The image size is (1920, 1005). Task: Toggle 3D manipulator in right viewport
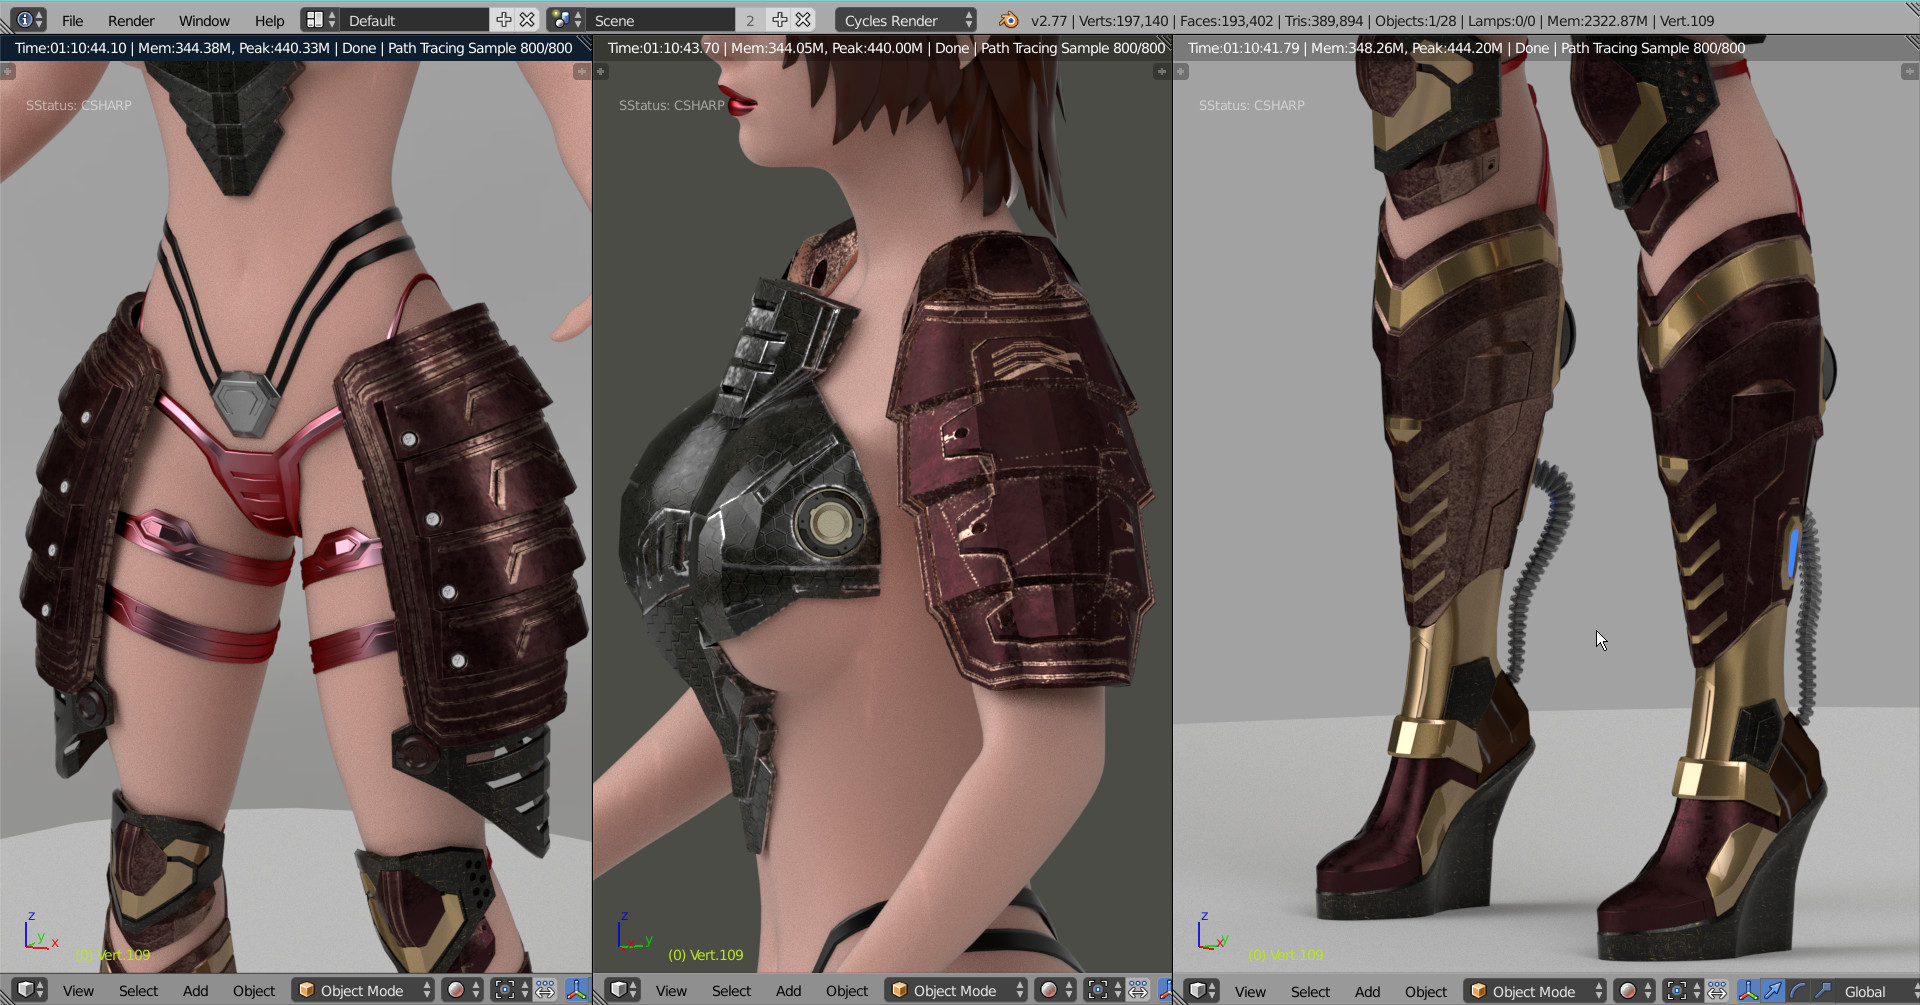(1749, 990)
